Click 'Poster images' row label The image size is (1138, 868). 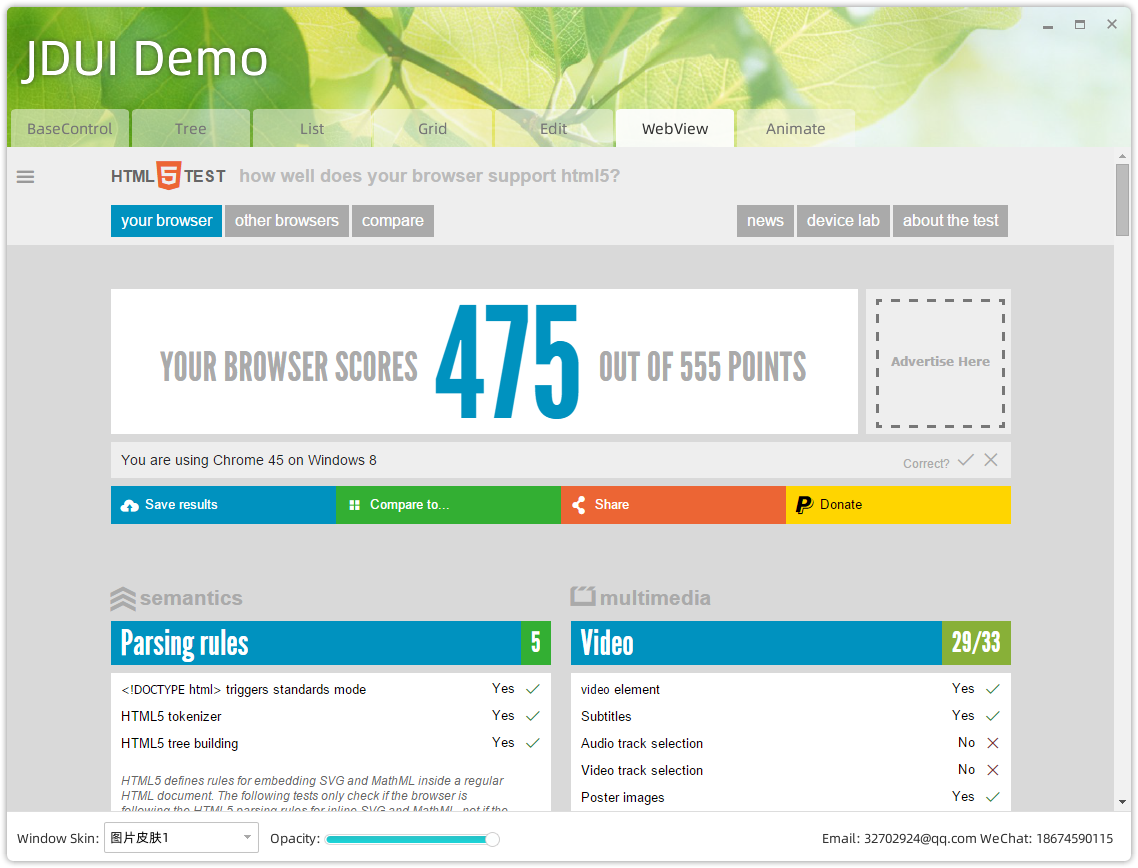(x=623, y=798)
